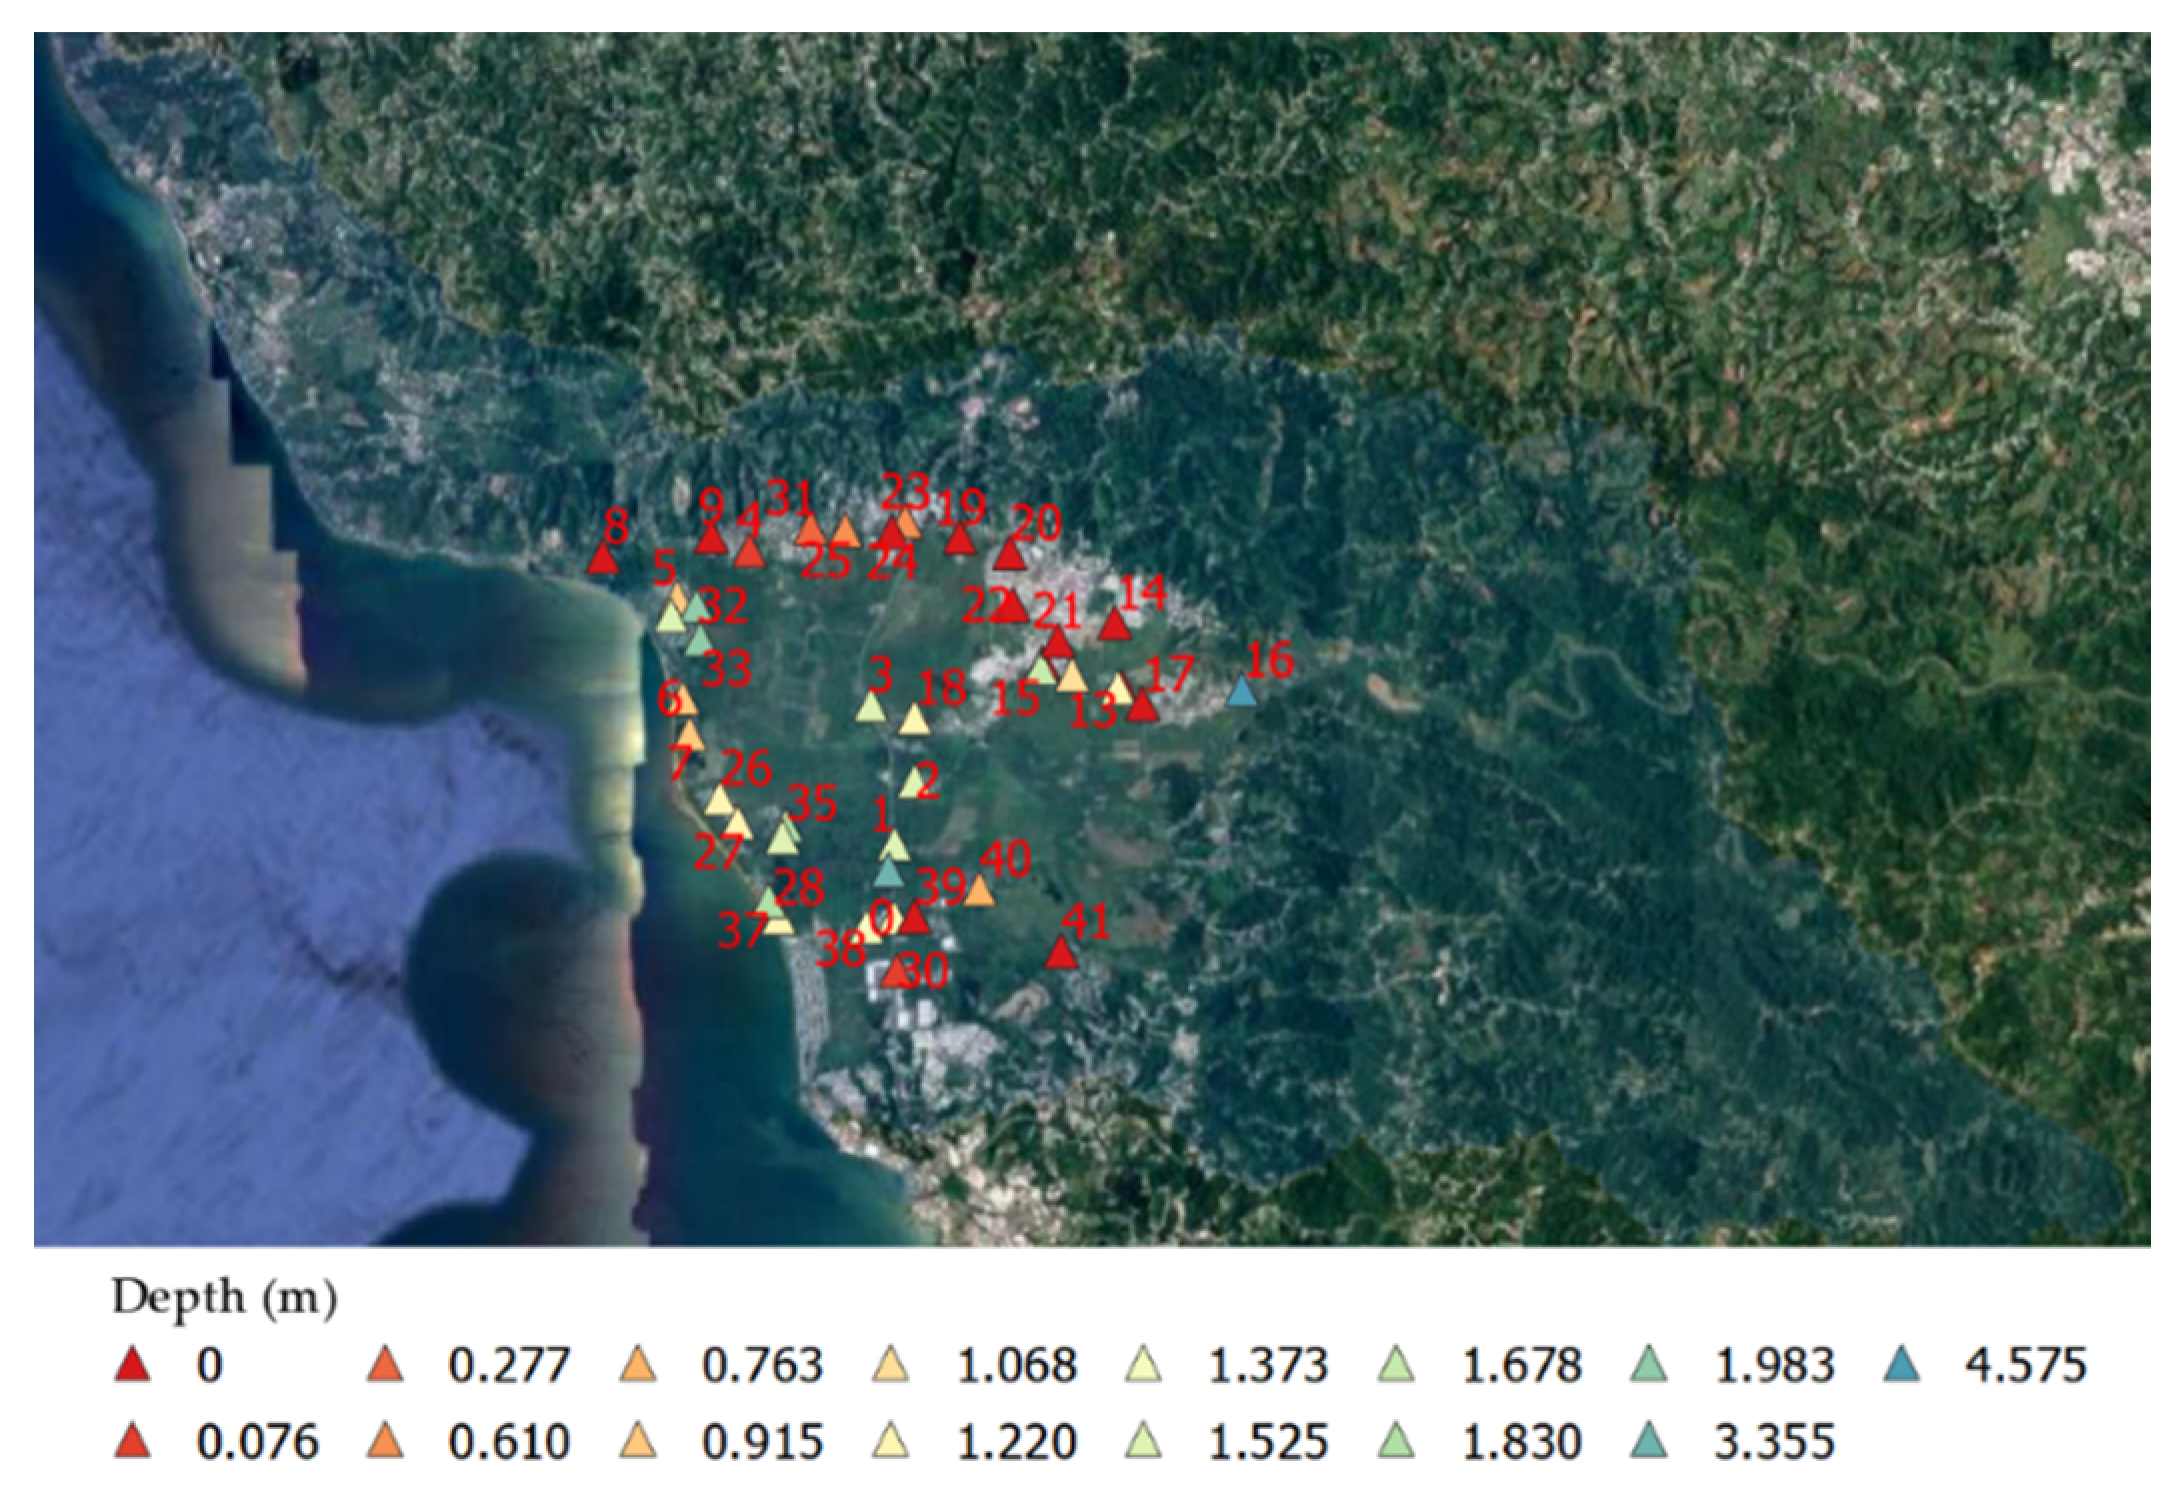2179x1498 pixels.
Task: Select the red triangle marker above label 24
Action: (891, 534)
